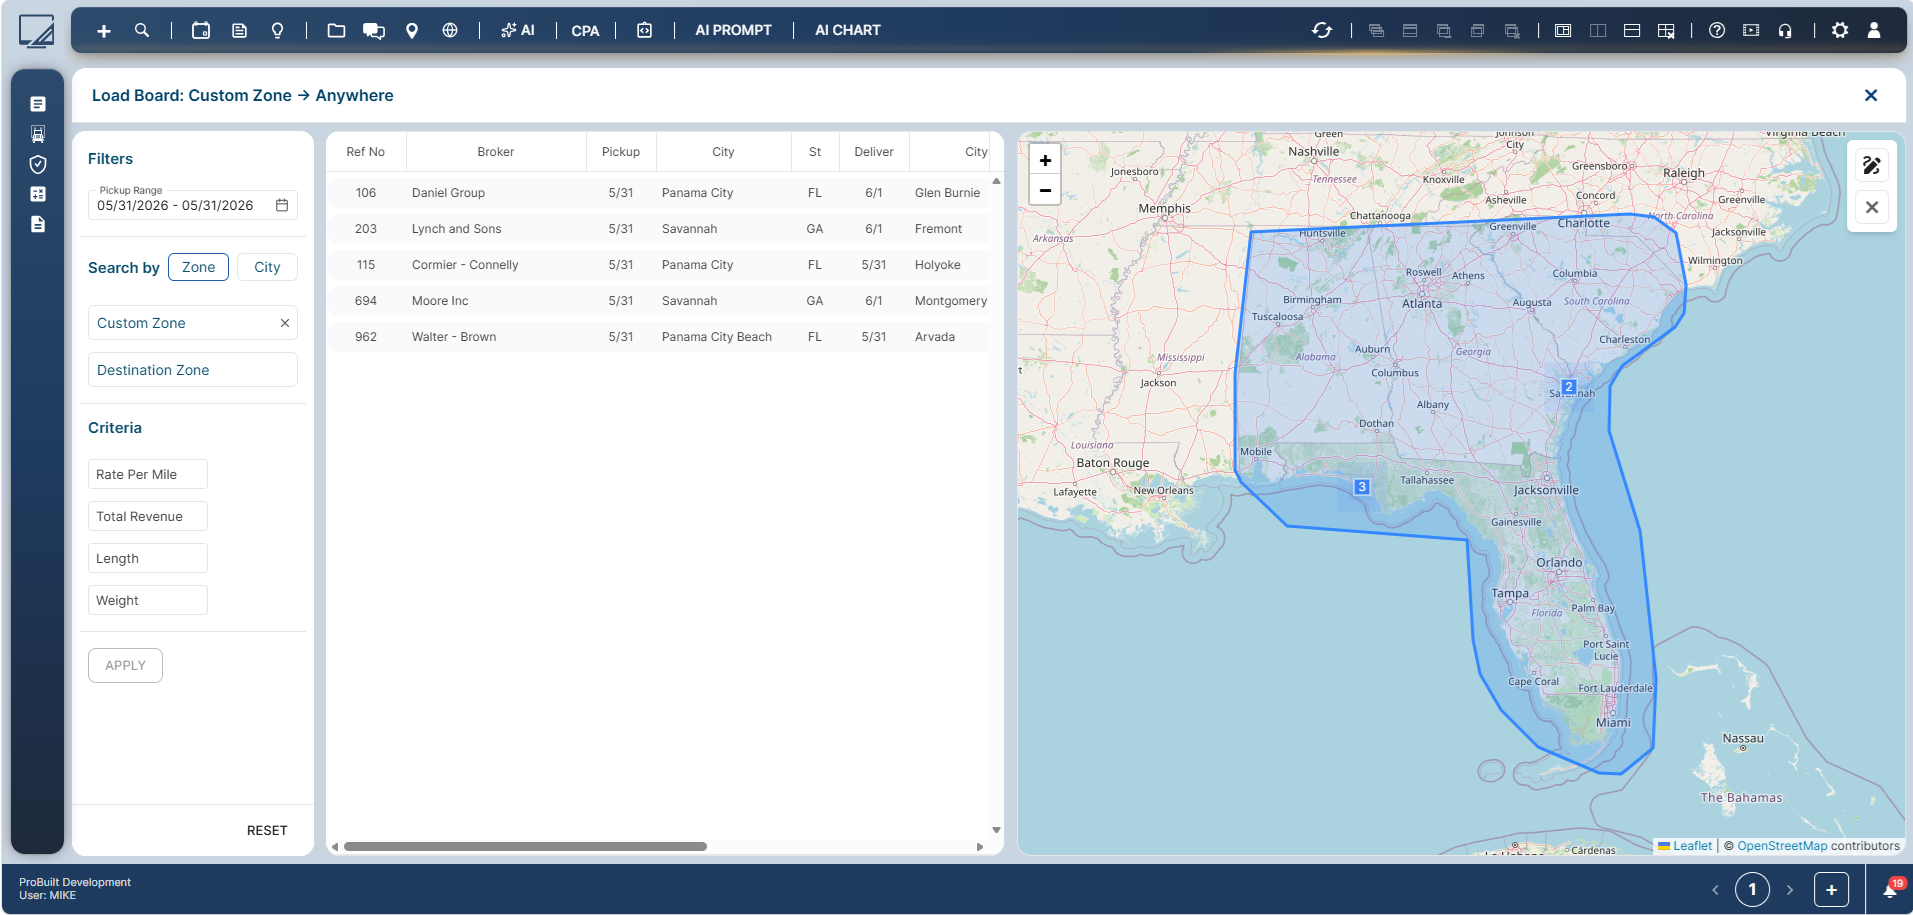Click the globe icon
The height and width of the screenshot is (915, 1913).
[450, 31]
